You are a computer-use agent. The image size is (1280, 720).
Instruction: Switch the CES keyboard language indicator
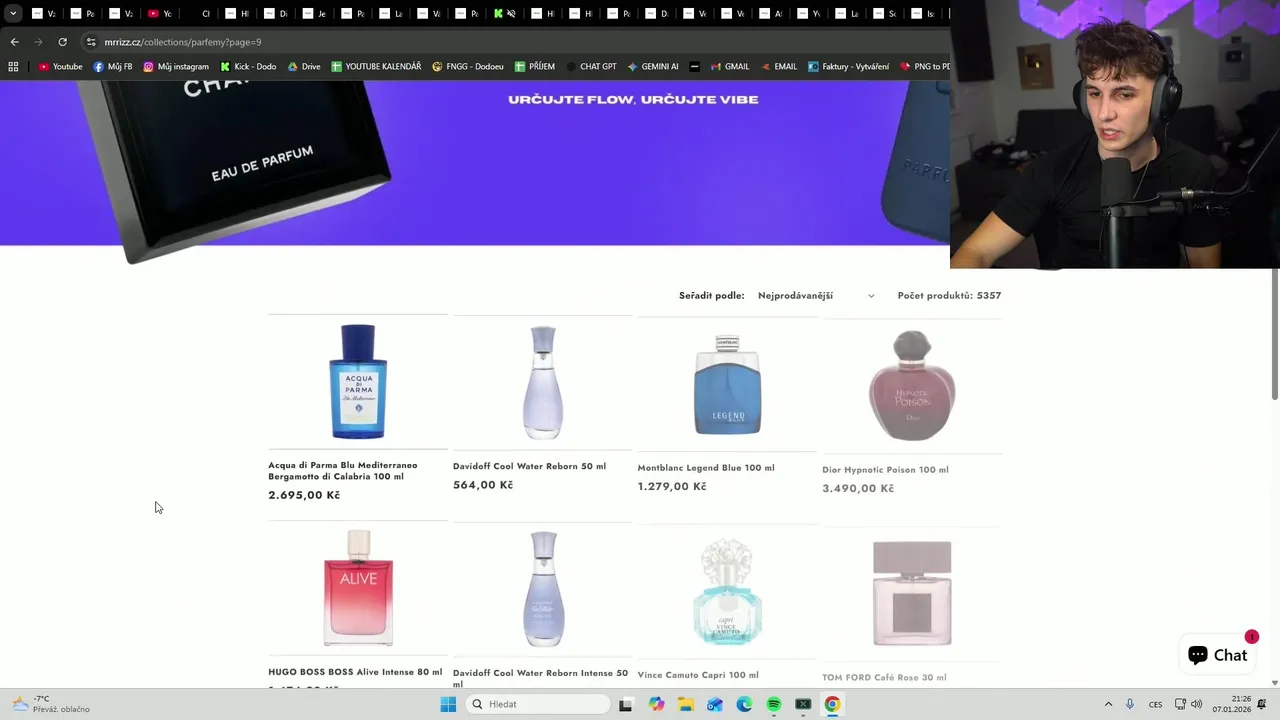1155,704
